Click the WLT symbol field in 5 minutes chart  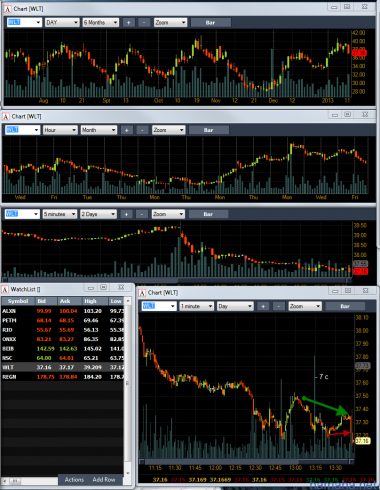(x=22, y=214)
